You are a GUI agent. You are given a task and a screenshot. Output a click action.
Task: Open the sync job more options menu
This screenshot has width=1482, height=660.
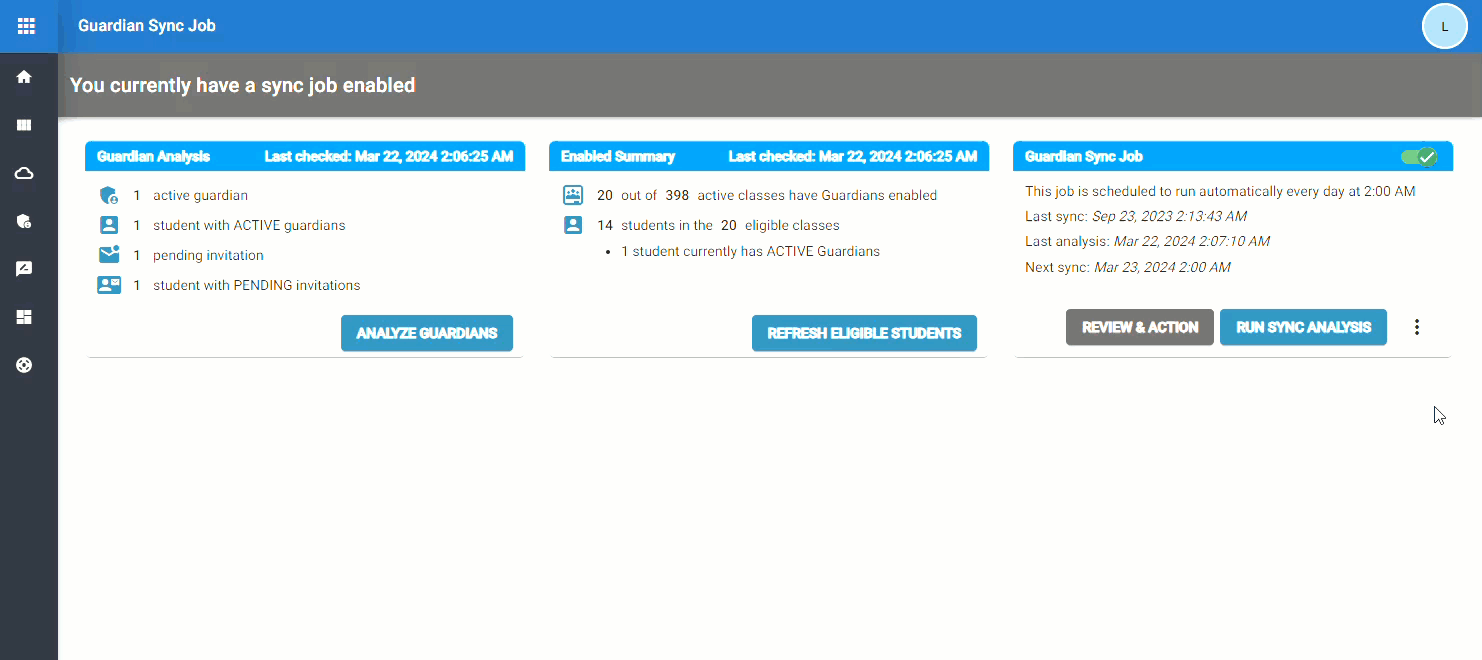coord(1416,327)
